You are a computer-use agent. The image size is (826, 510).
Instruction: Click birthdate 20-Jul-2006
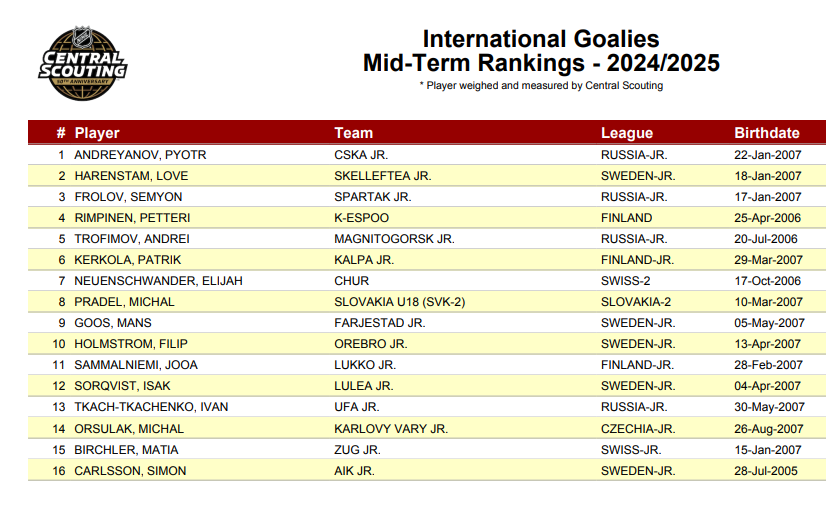click(767, 239)
